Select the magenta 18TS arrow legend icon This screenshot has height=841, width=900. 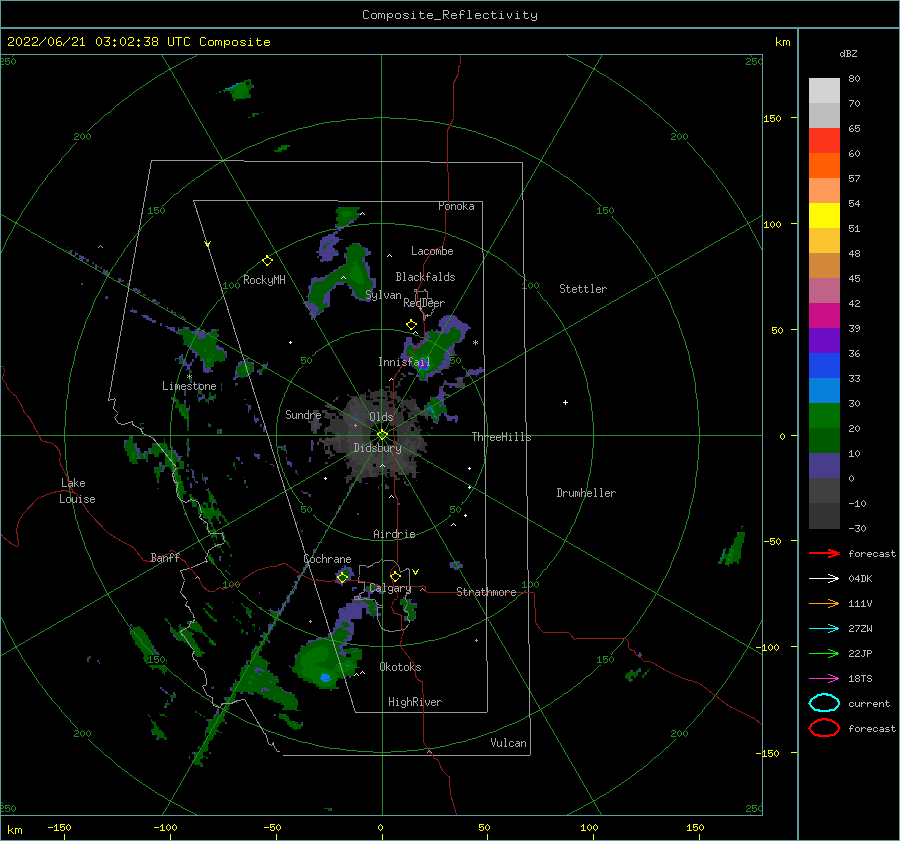tap(824, 679)
